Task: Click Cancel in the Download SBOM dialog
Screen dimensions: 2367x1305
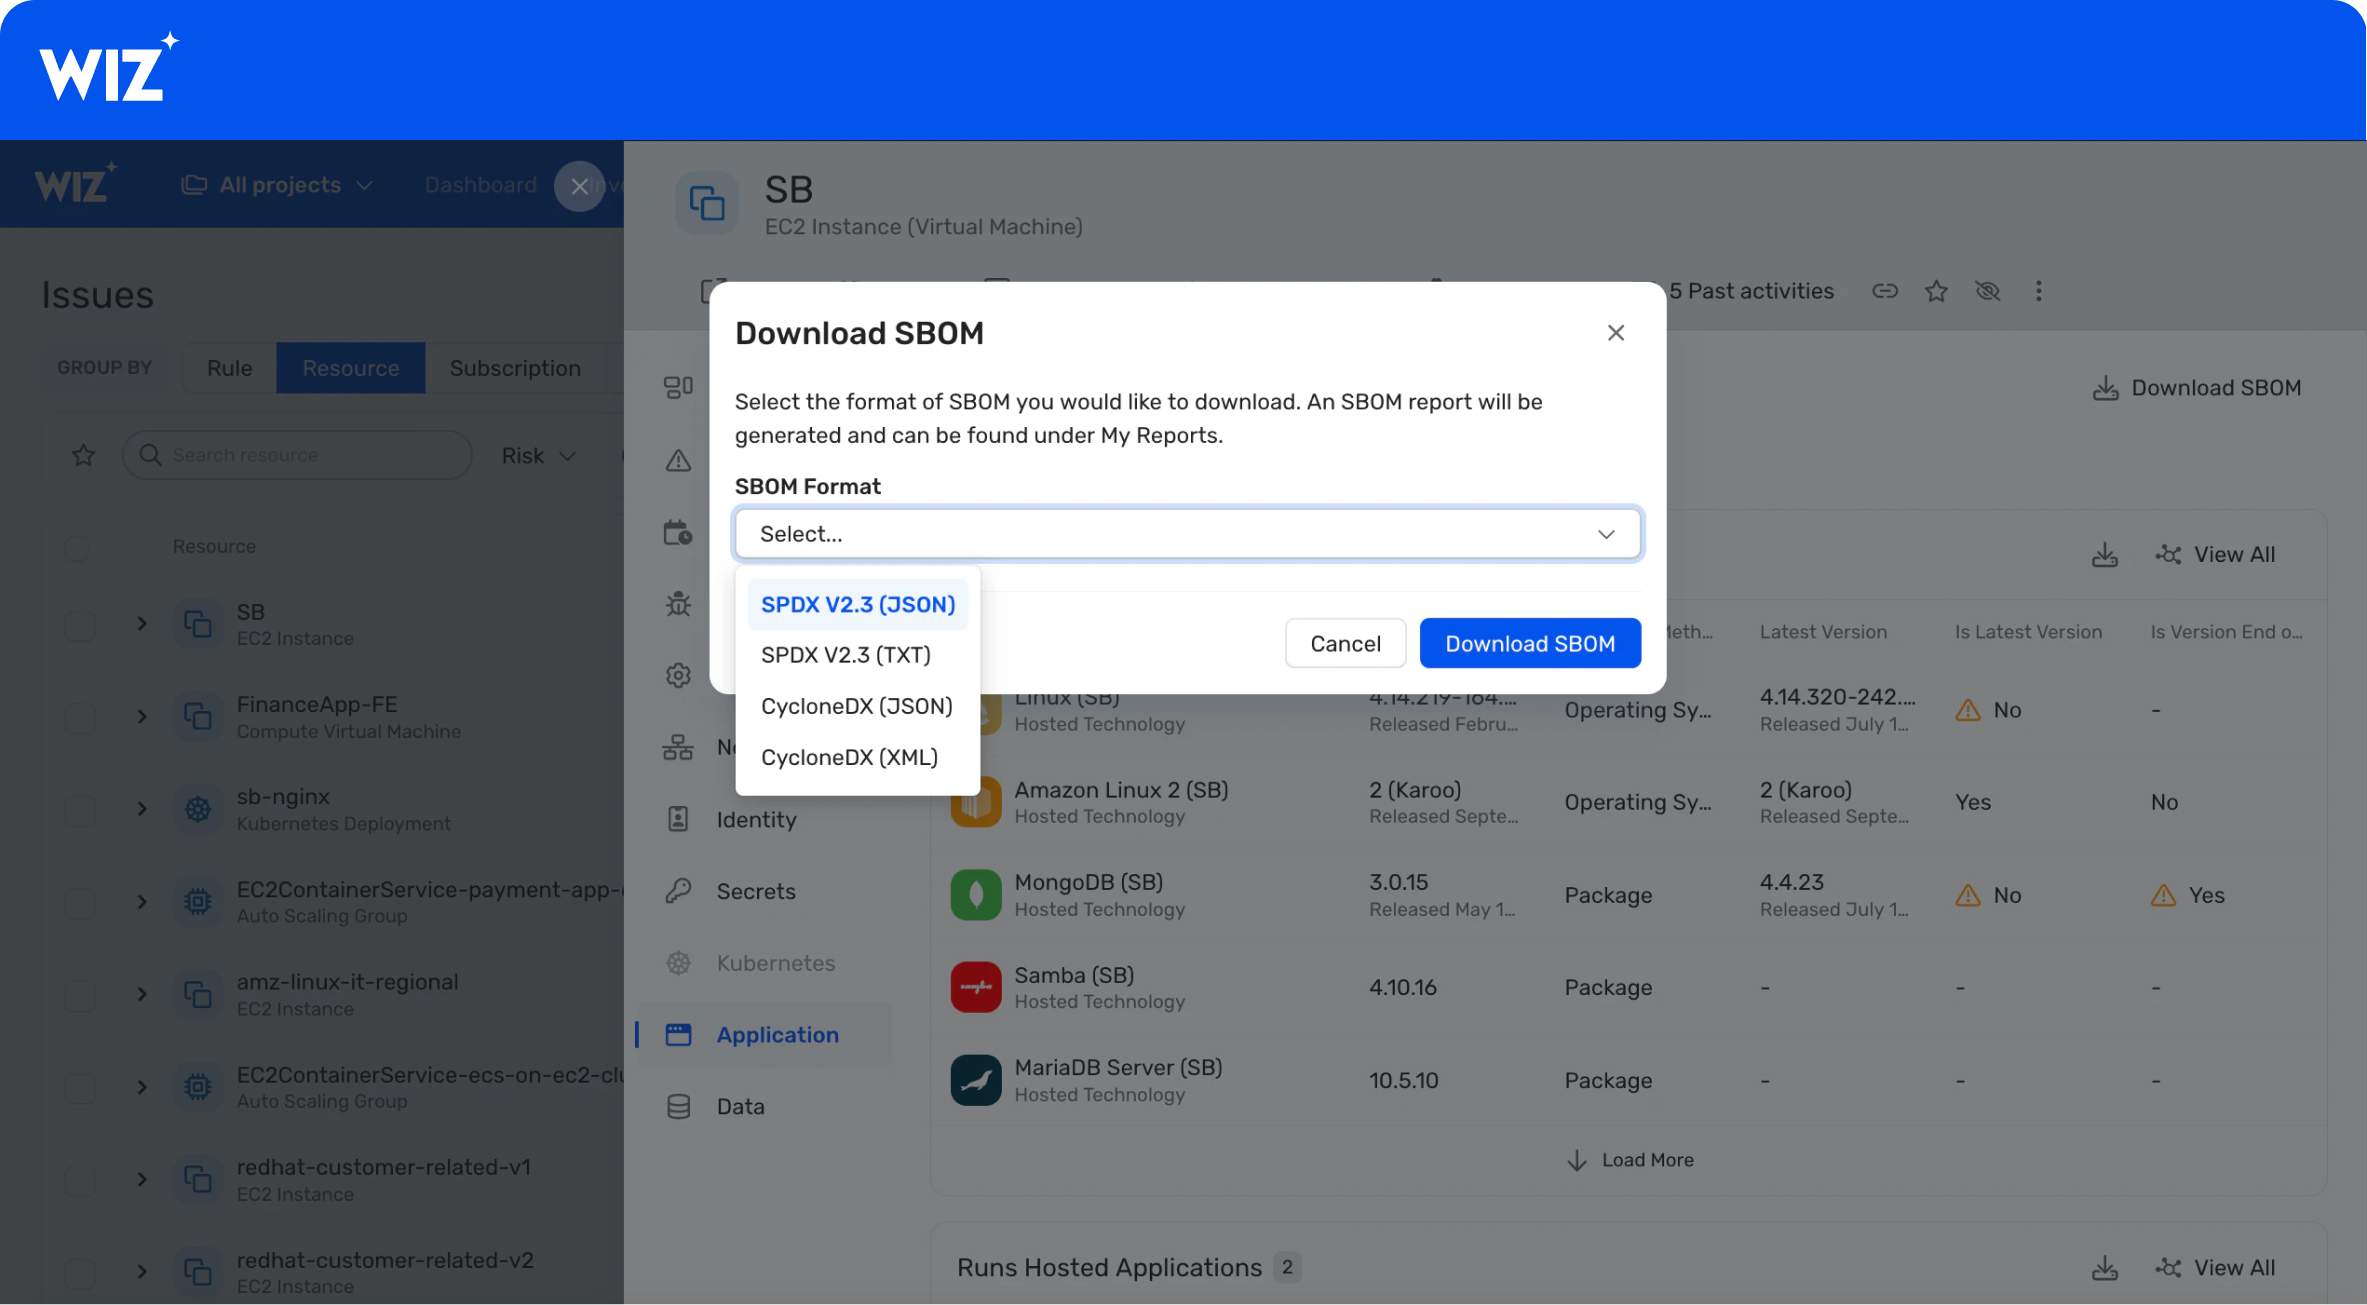Action: (1345, 644)
